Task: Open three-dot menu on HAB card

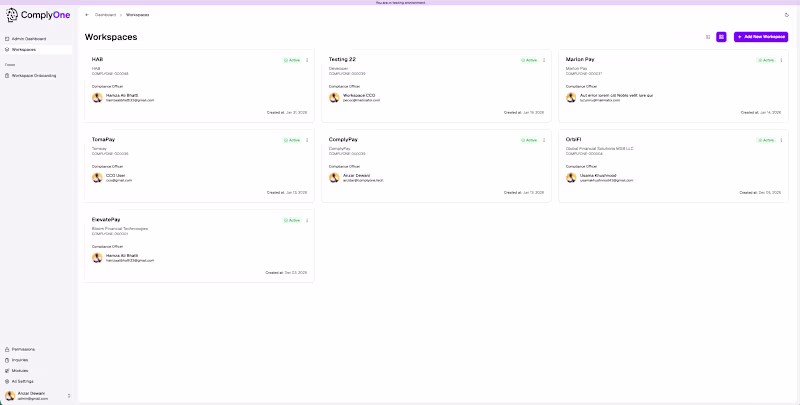Action: (x=307, y=60)
